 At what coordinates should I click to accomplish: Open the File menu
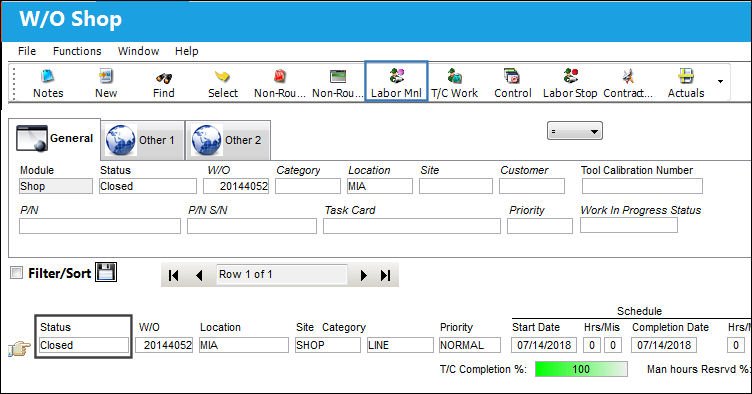point(27,51)
